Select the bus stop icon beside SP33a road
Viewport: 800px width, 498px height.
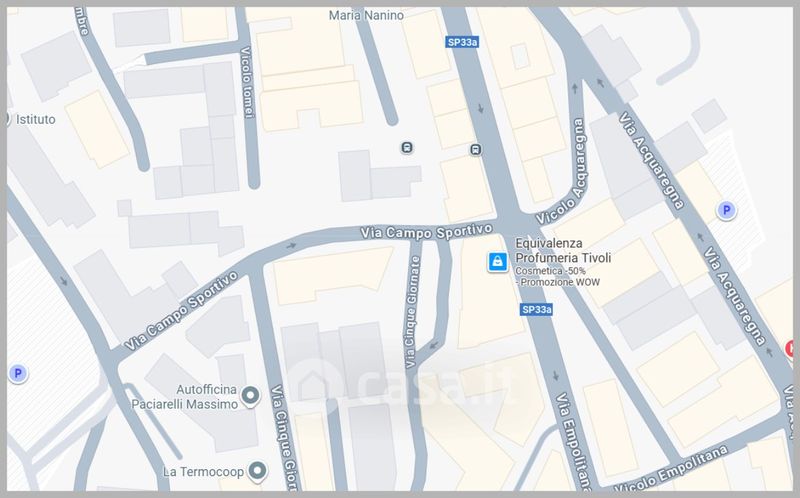tap(476, 150)
